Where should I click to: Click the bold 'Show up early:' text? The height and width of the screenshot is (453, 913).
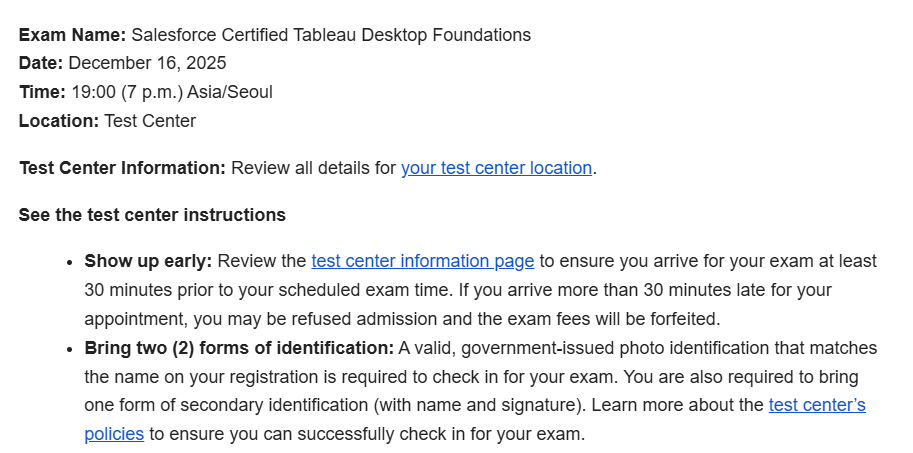tap(148, 261)
